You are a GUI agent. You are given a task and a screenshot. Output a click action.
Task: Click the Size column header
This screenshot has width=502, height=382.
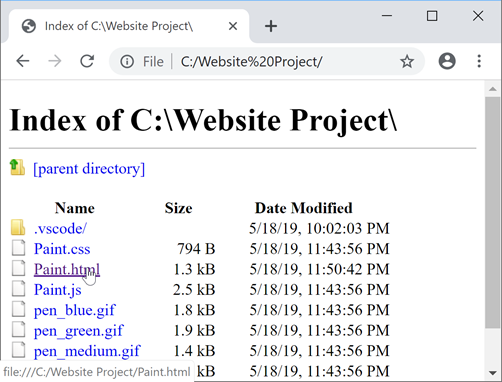(x=178, y=208)
